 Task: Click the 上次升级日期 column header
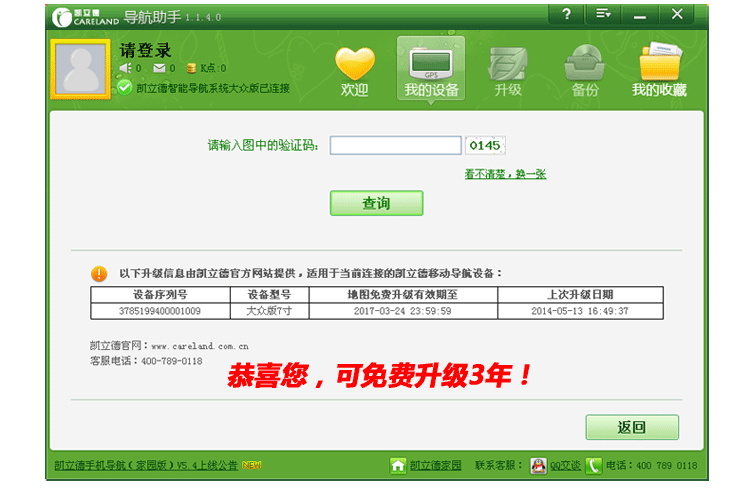tap(580, 295)
